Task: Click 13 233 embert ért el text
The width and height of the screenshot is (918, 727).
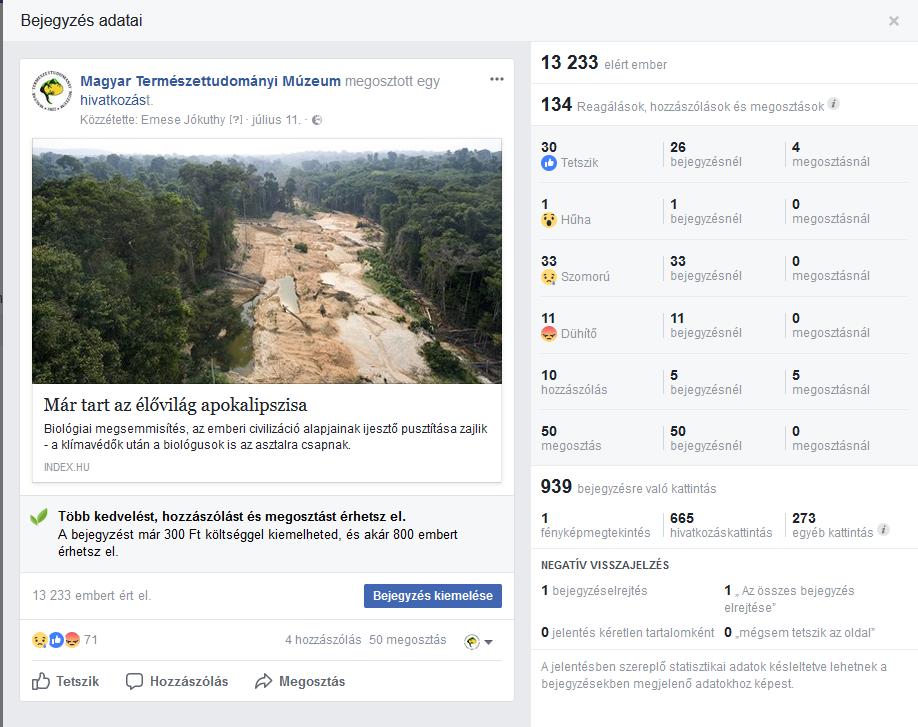Action: [x=91, y=595]
